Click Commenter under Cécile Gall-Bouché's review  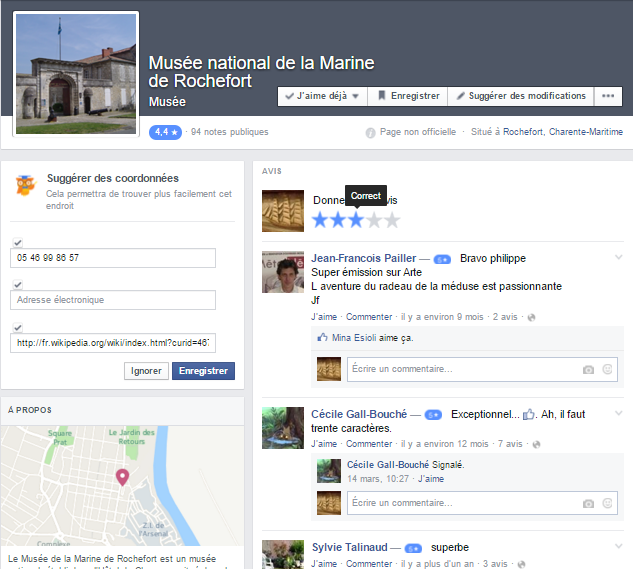click(369, 444)
